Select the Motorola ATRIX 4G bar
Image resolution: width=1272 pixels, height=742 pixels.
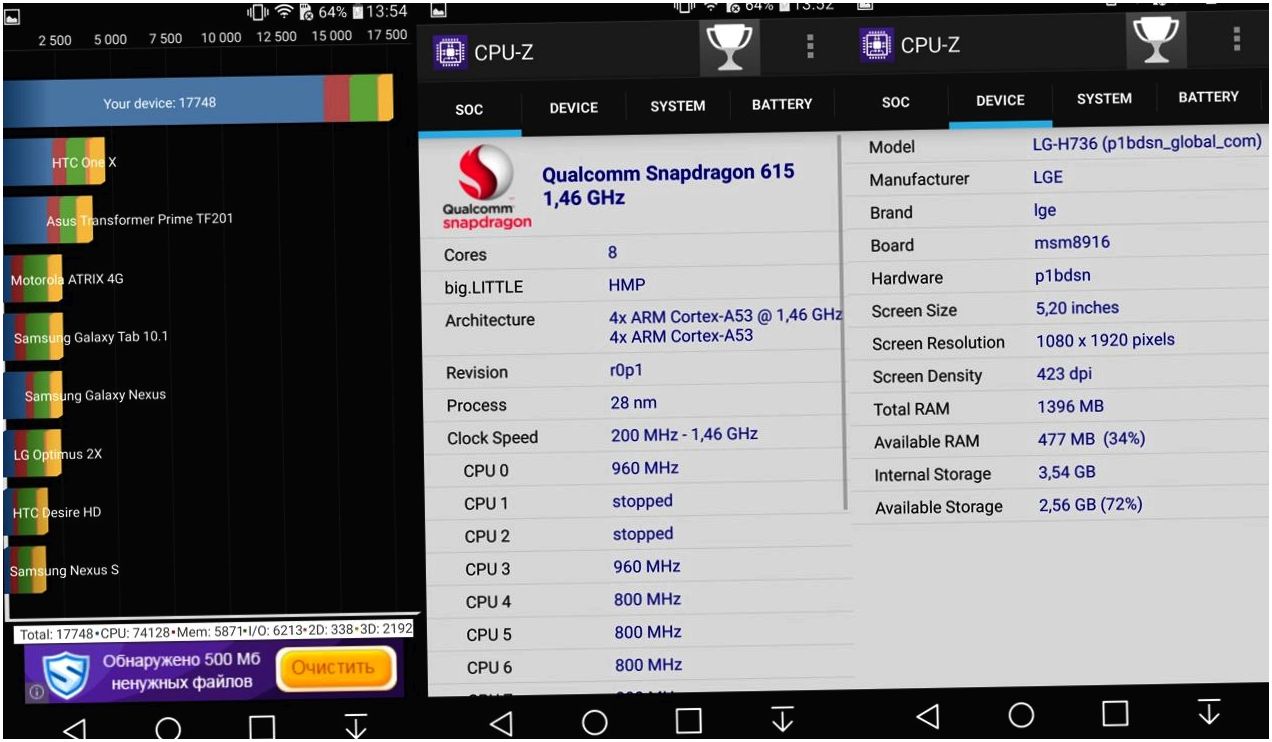(x=33, y=279)
